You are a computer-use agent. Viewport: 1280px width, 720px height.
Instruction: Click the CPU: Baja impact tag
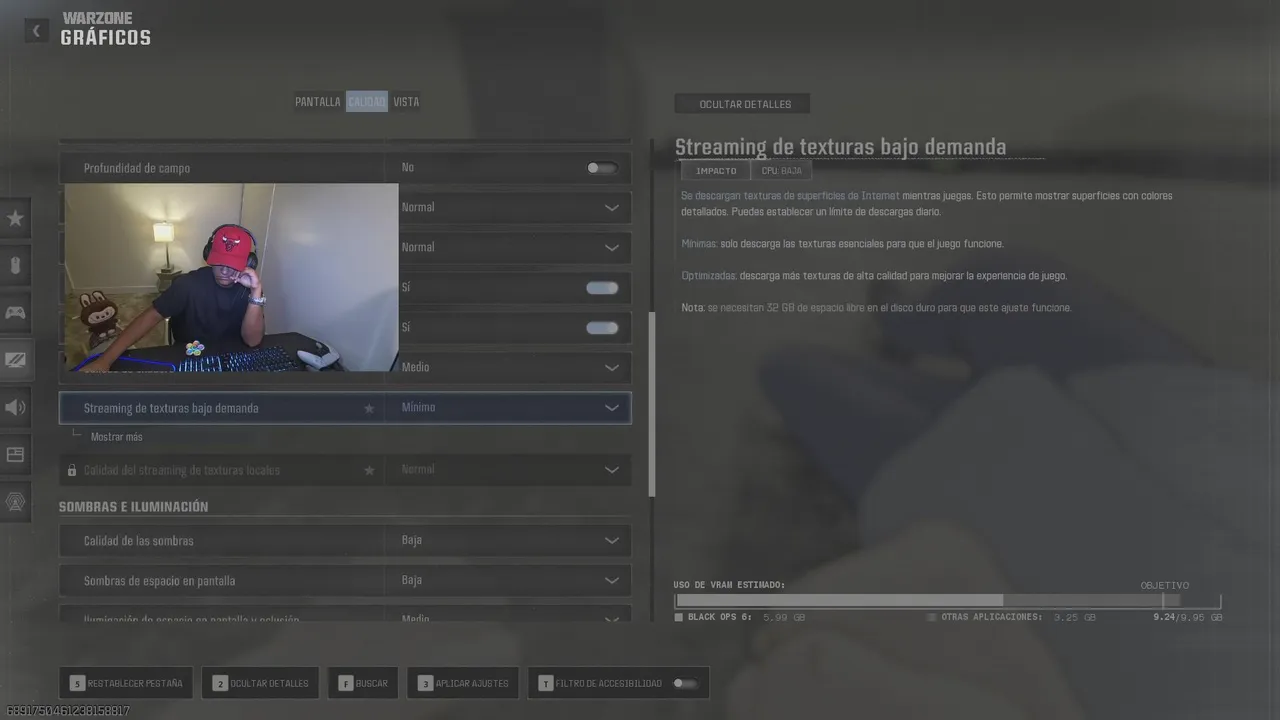click(781, 171)
